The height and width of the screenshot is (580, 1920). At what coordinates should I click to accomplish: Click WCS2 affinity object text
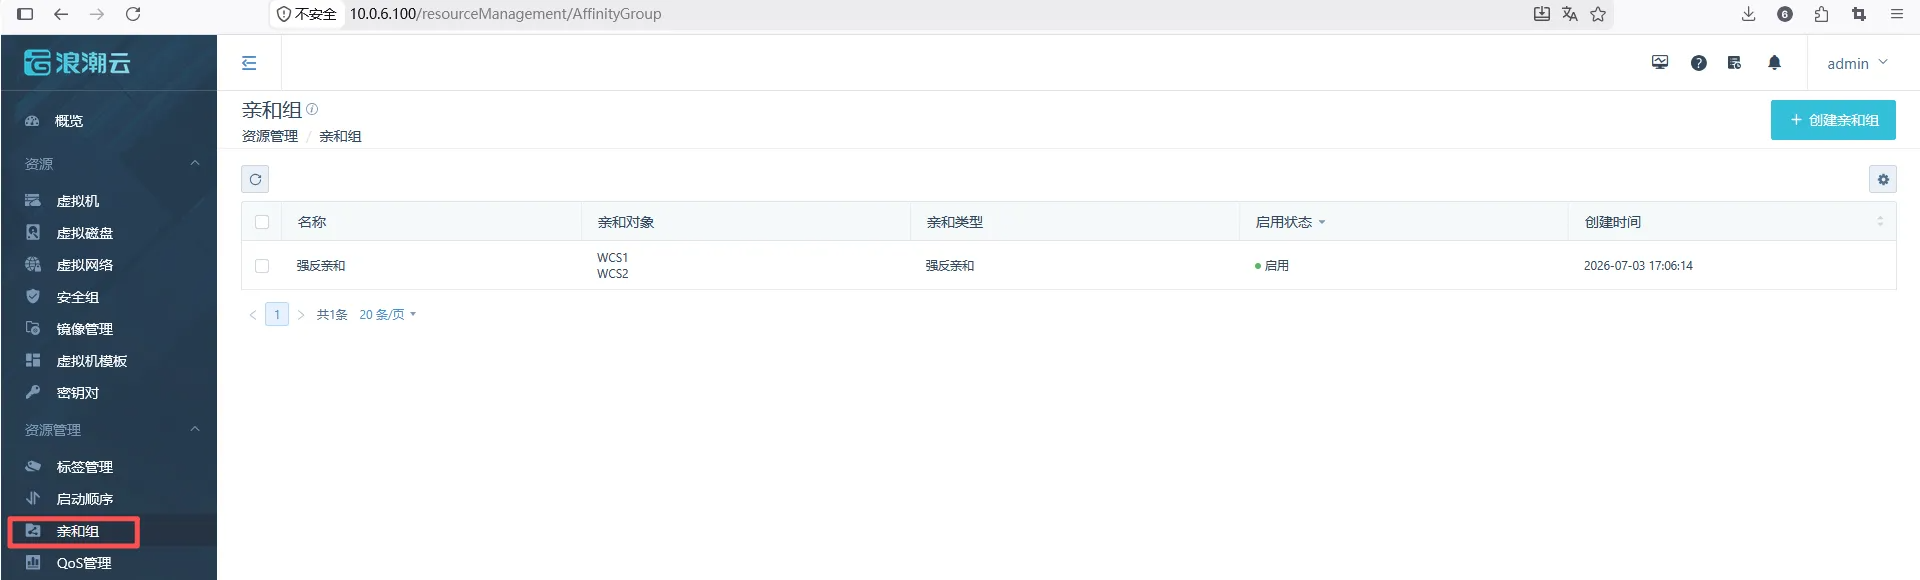[613, 274]
